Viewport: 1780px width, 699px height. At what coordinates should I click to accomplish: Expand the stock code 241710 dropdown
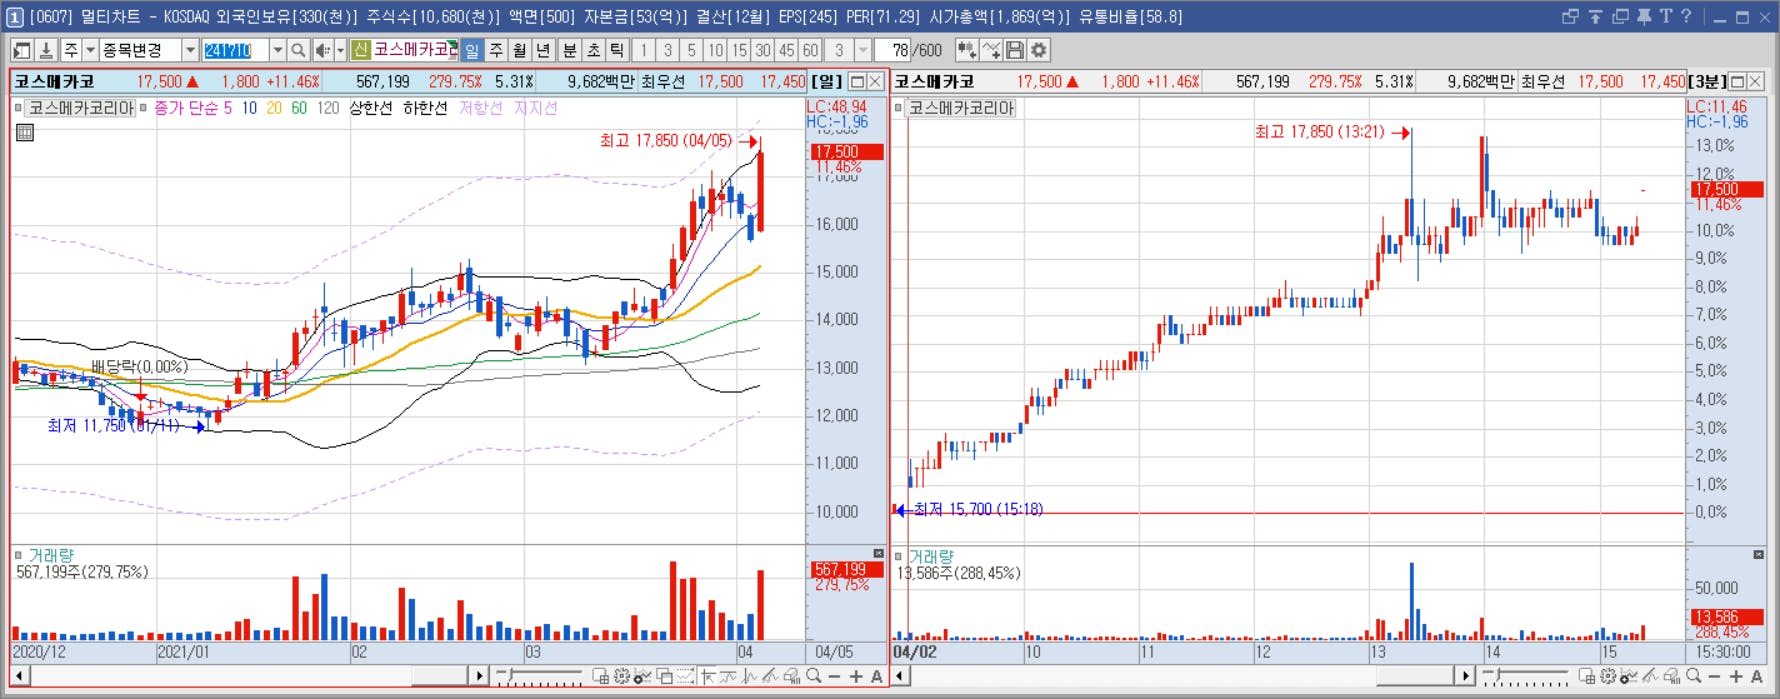click(278, 50)
